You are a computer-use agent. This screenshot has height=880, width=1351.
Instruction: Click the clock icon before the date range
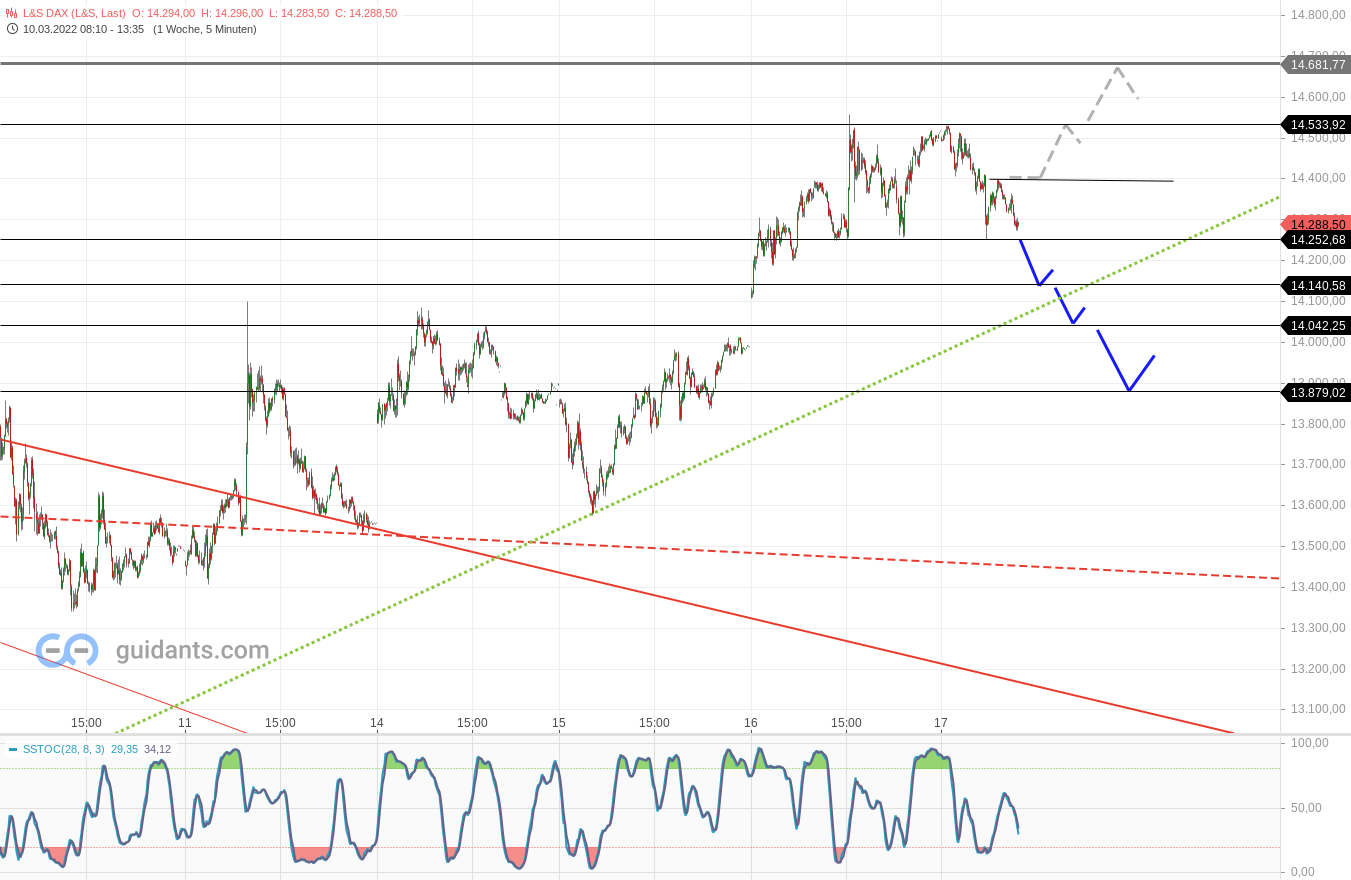tap(12, 29)
